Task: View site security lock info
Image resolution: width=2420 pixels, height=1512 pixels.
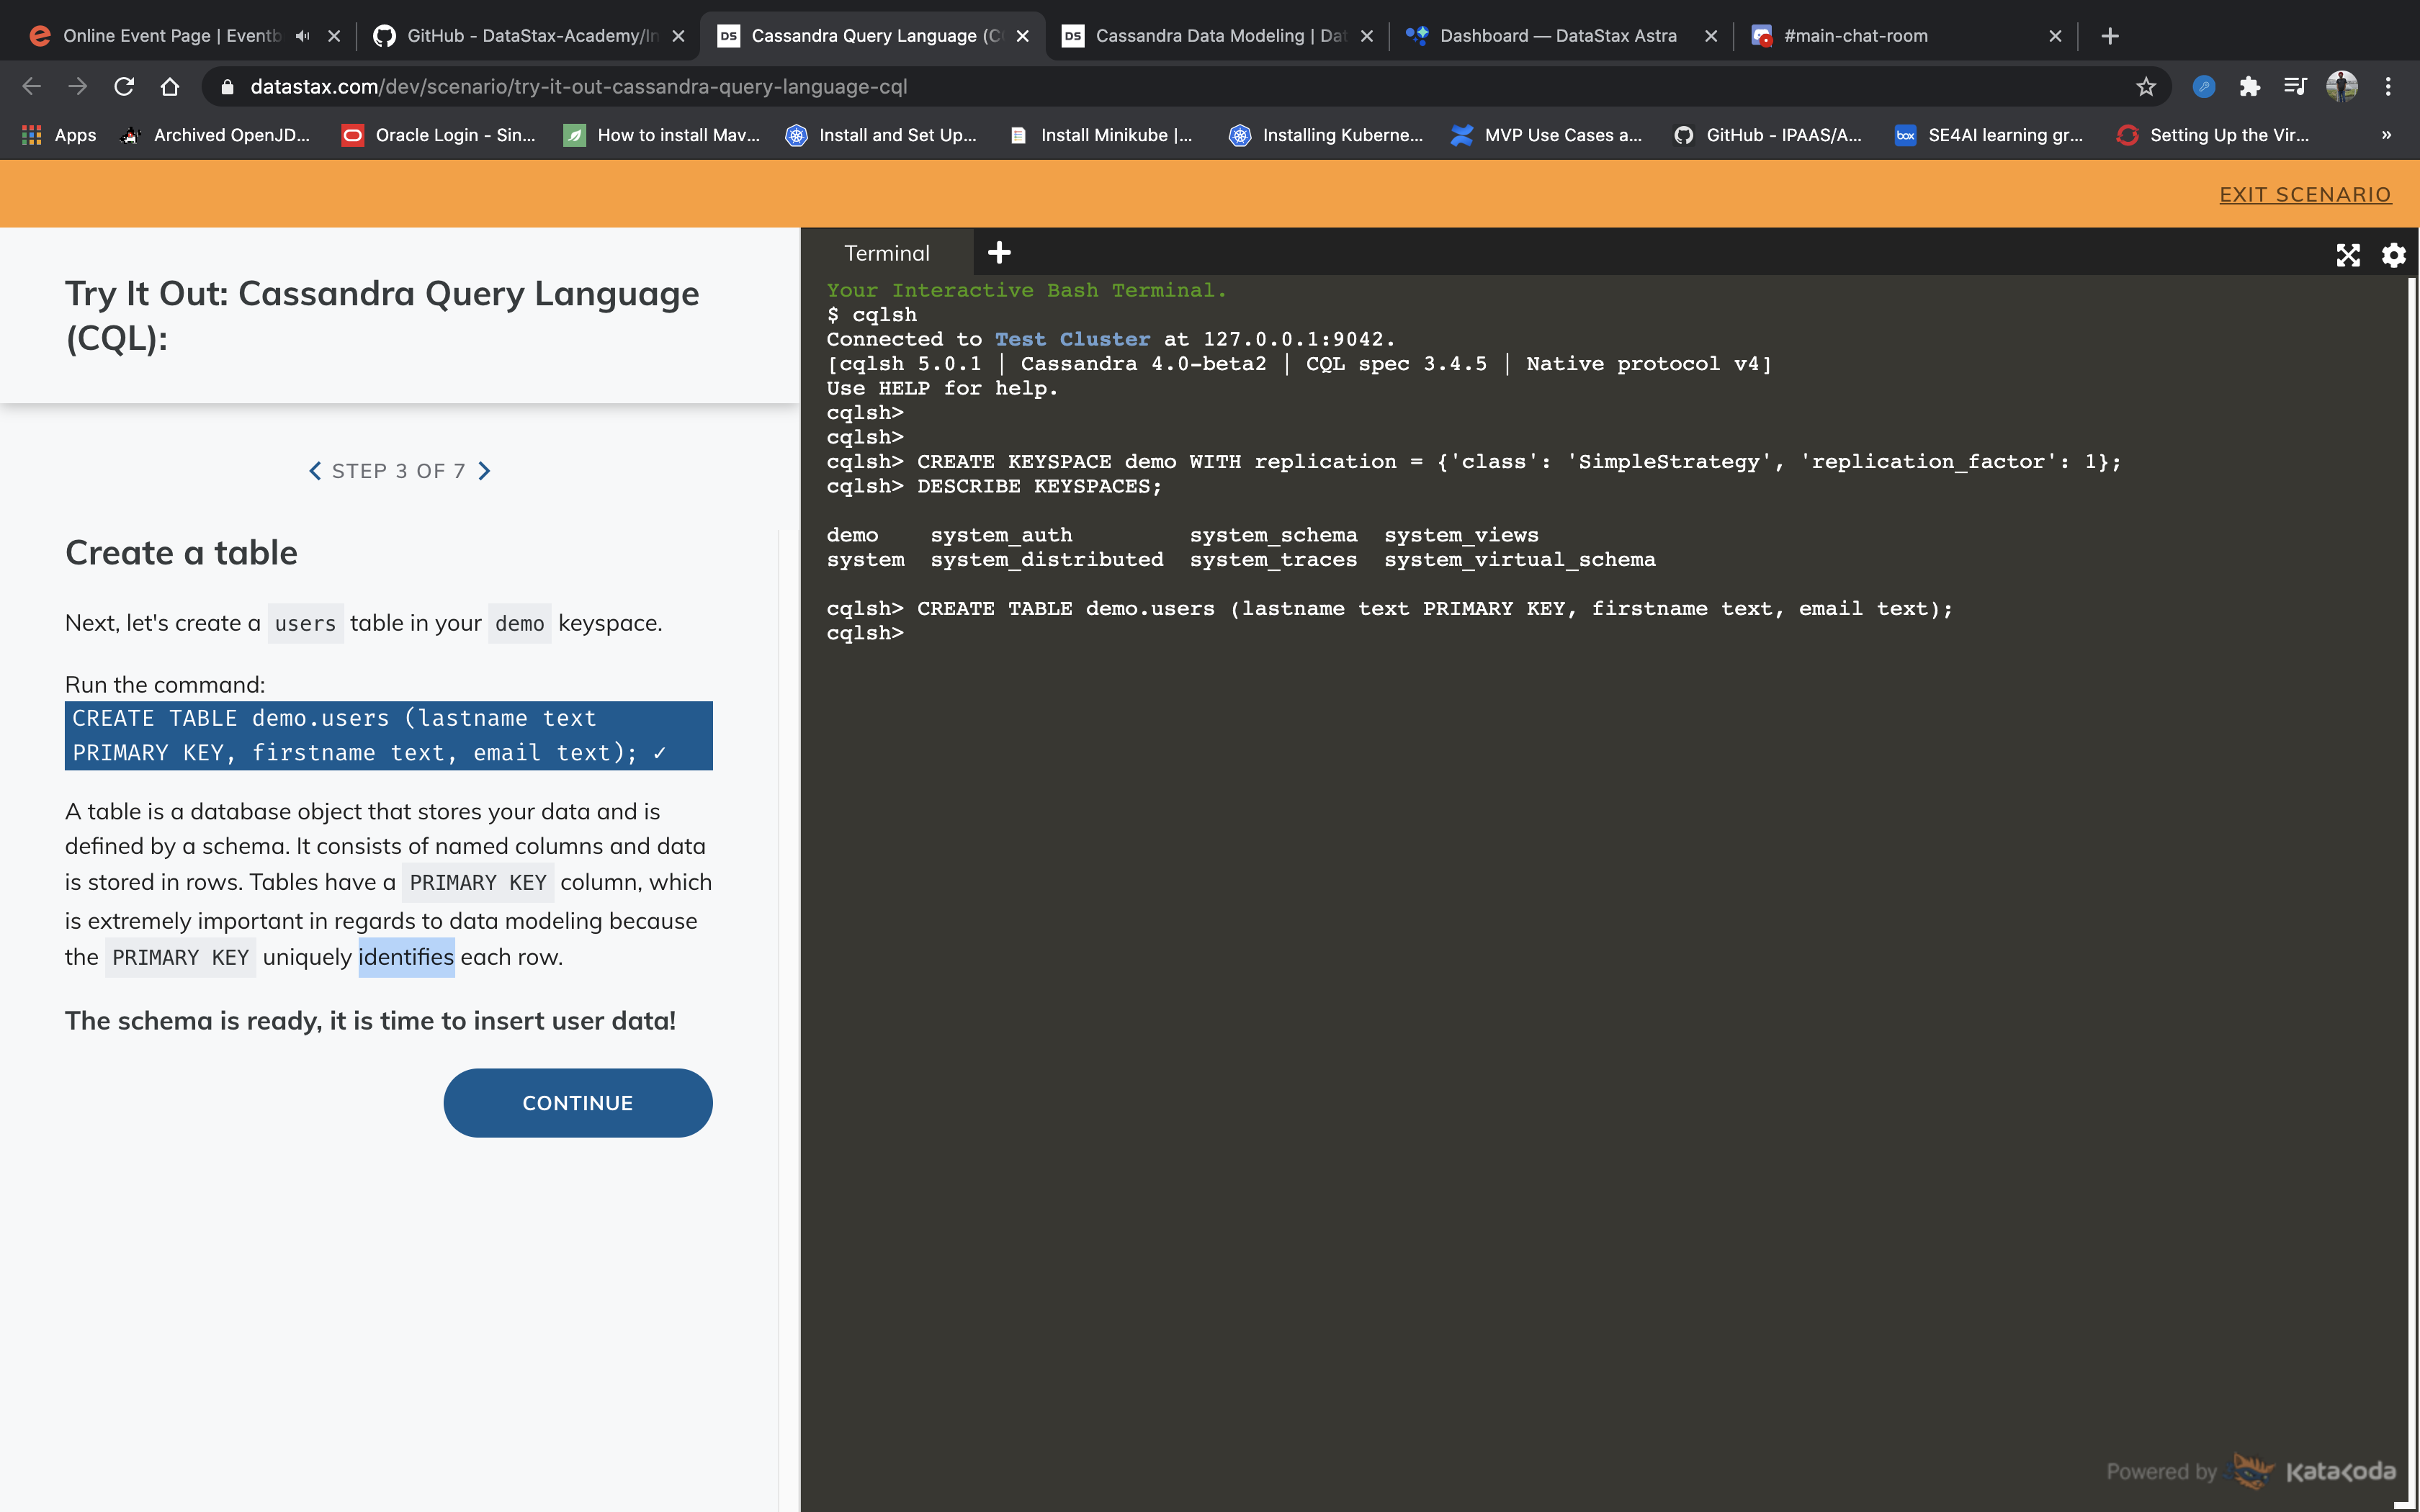Action: coord(227,87)
